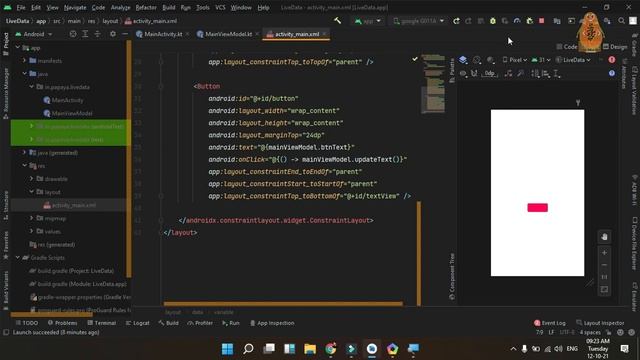
Task: Collapse the java folder
Action: tap(24, 73)
